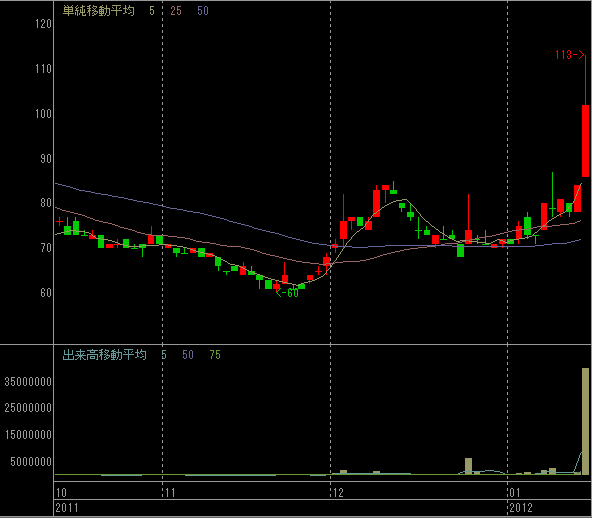Click month label 11 on the time axis

170,492
